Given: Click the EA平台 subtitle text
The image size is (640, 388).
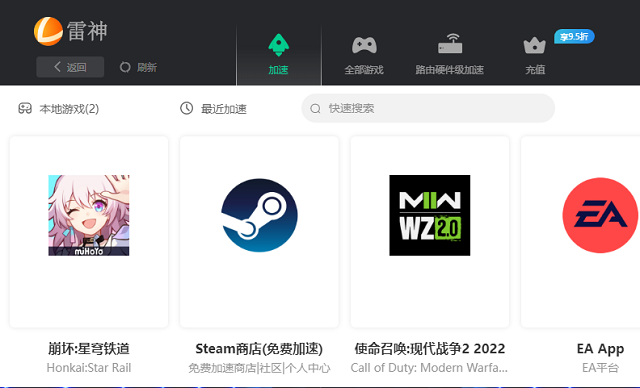Looking at the screenshot, I should tap(600, 368).
